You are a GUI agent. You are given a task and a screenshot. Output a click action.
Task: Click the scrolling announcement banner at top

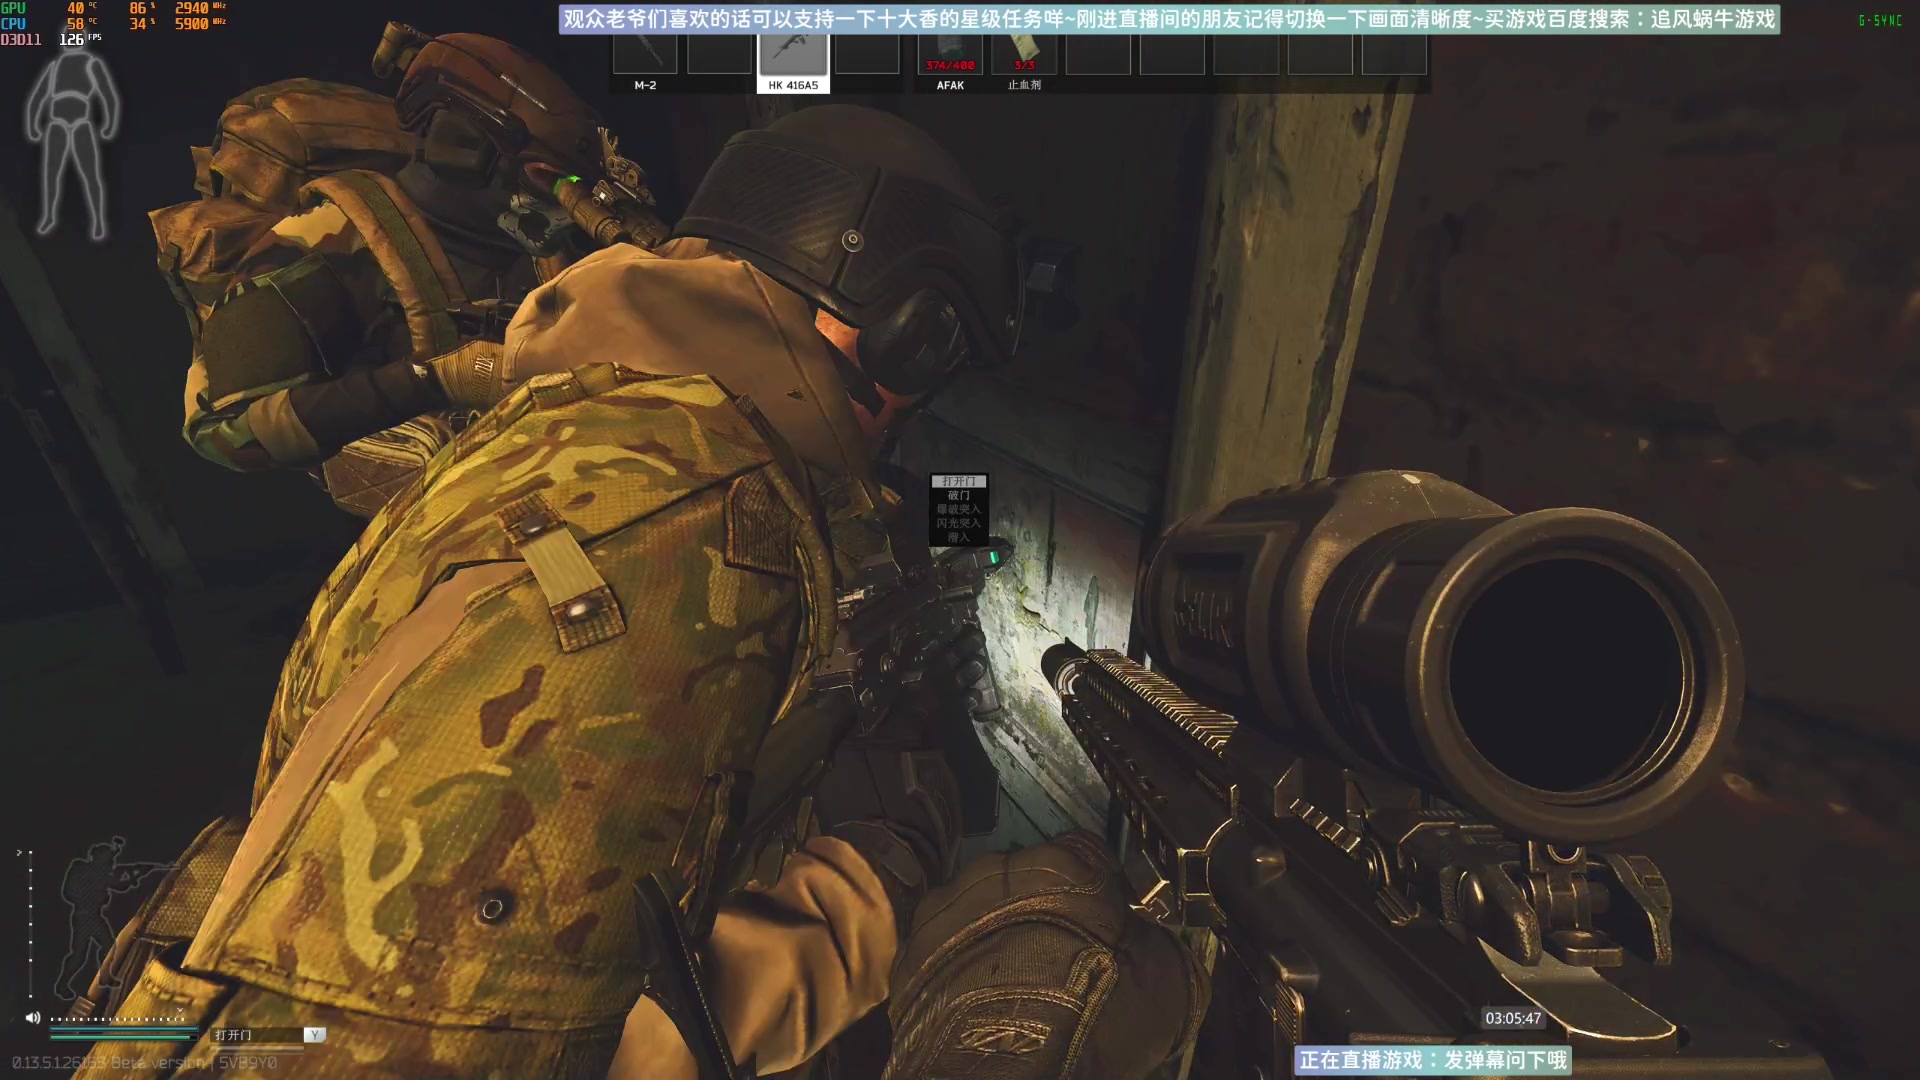coord(1168,19)
